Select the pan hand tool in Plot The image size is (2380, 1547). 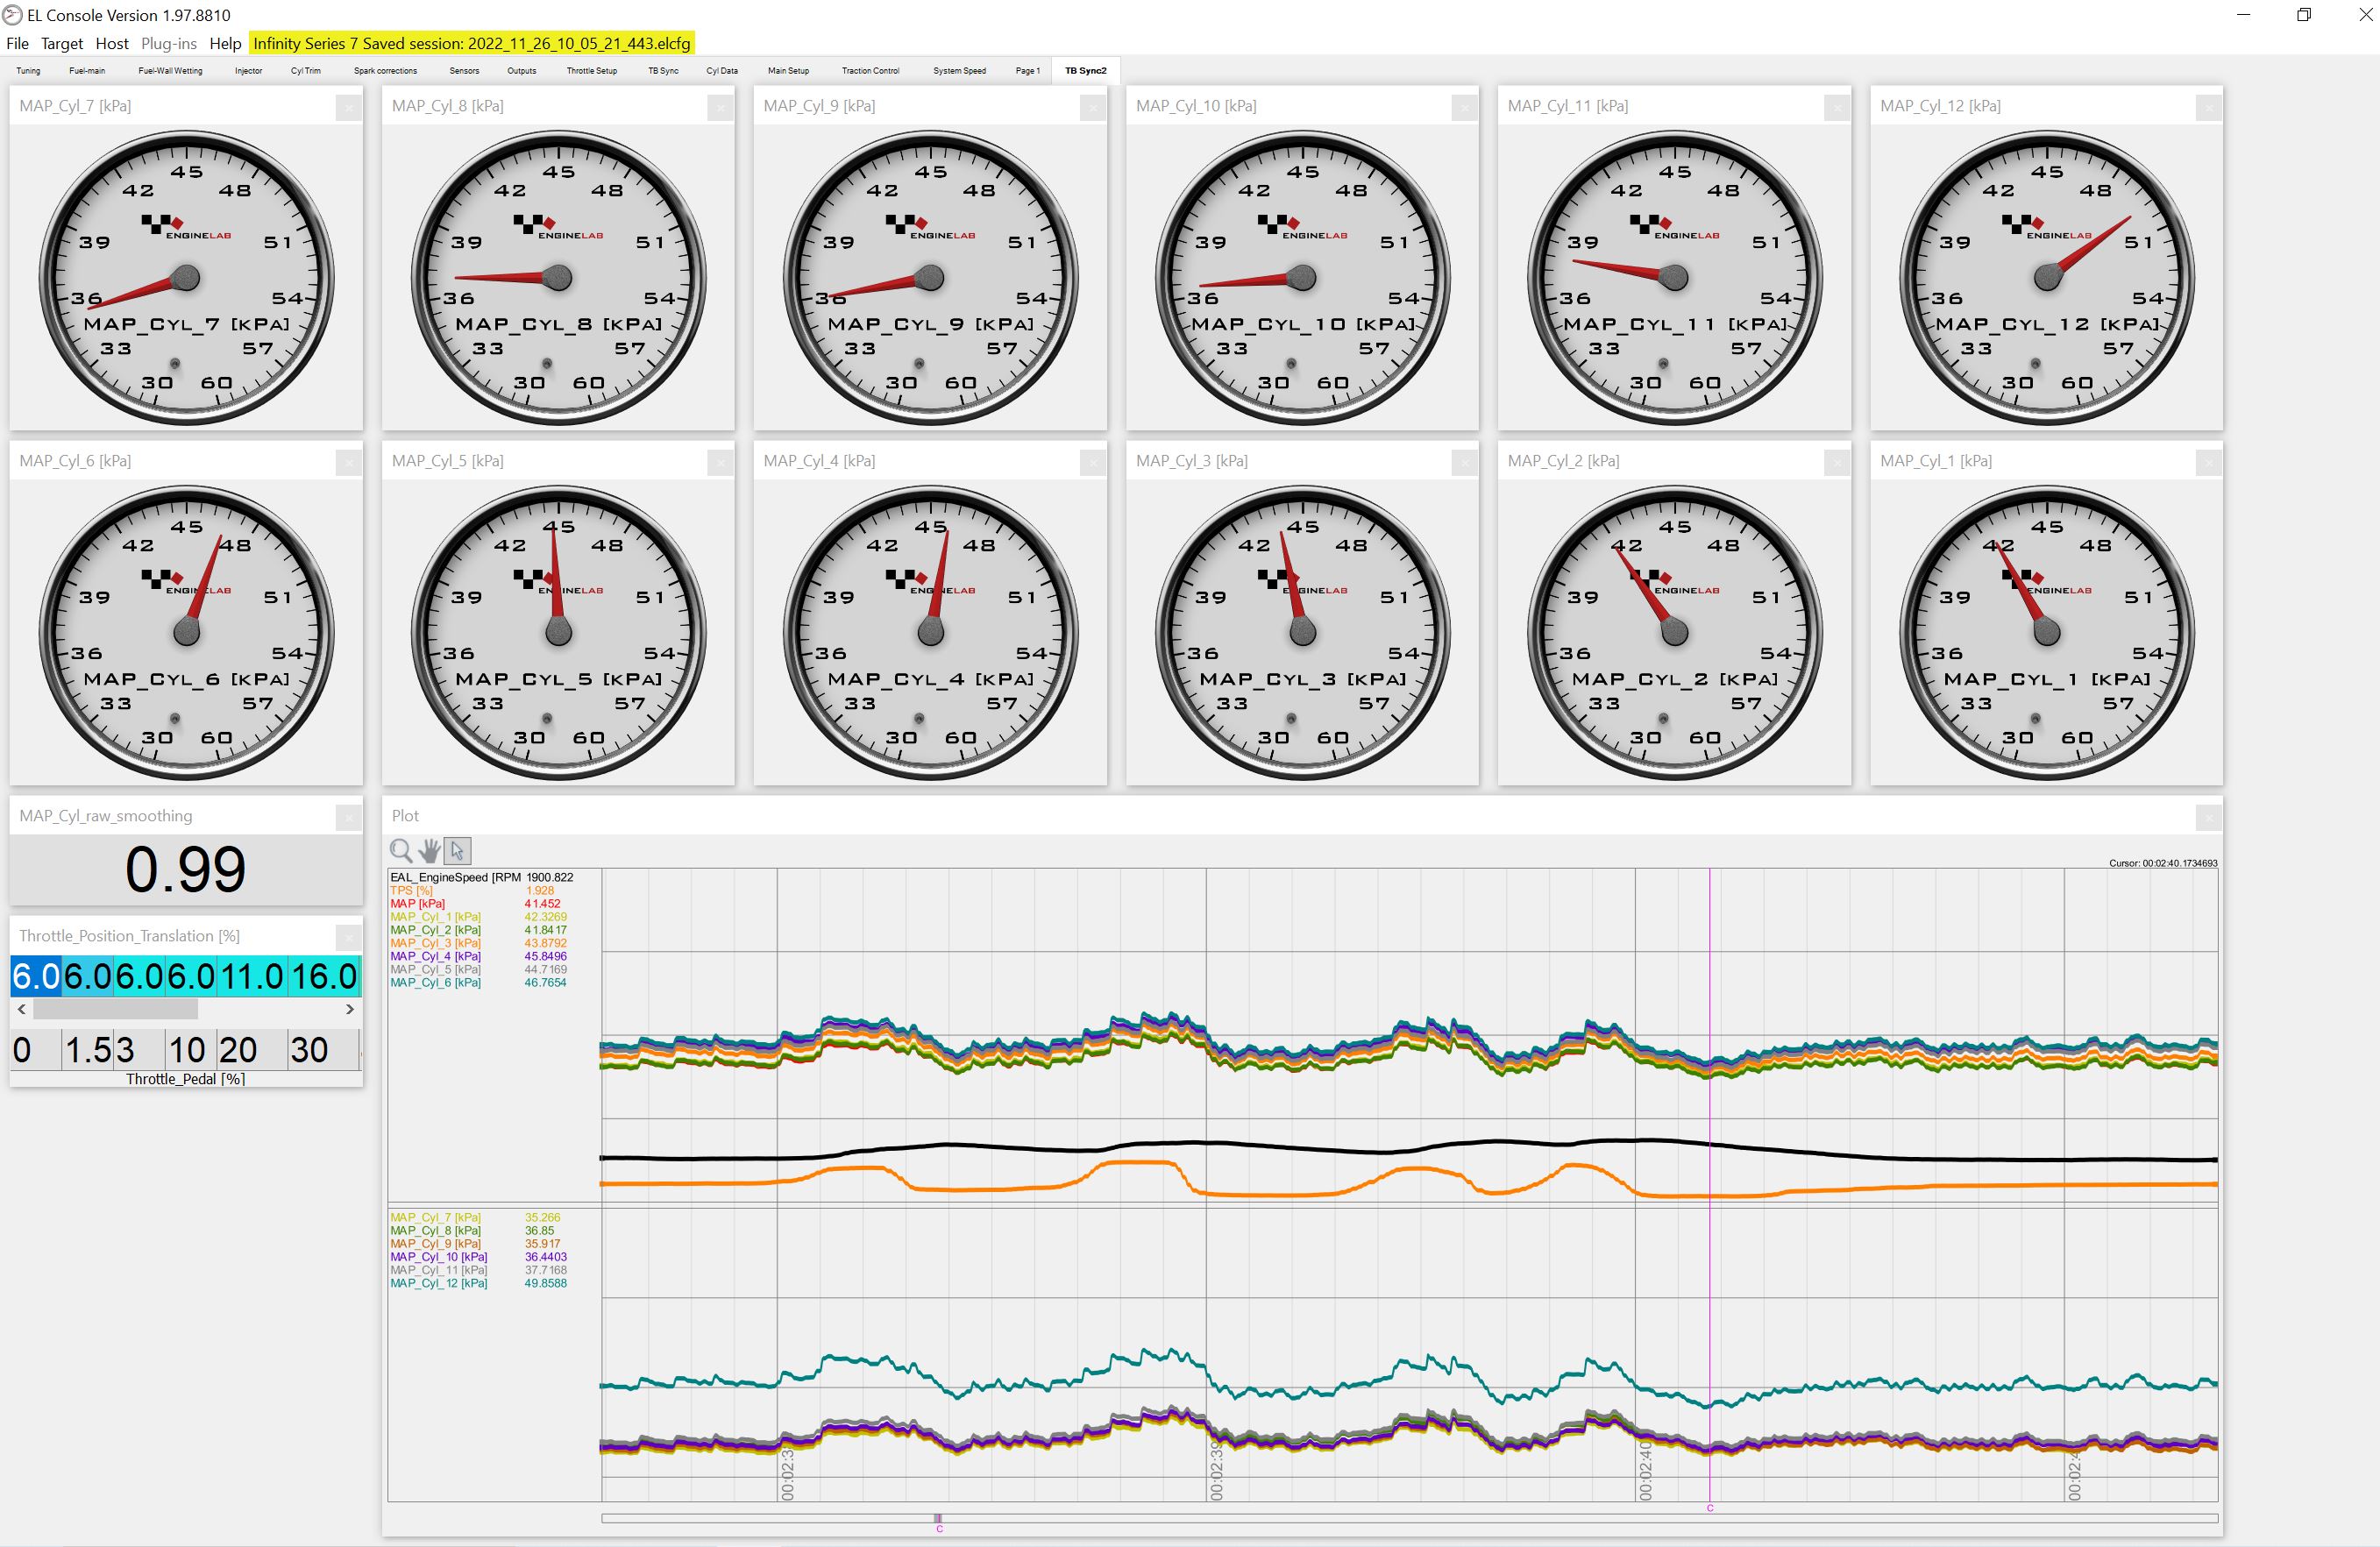tap(429, 850)
